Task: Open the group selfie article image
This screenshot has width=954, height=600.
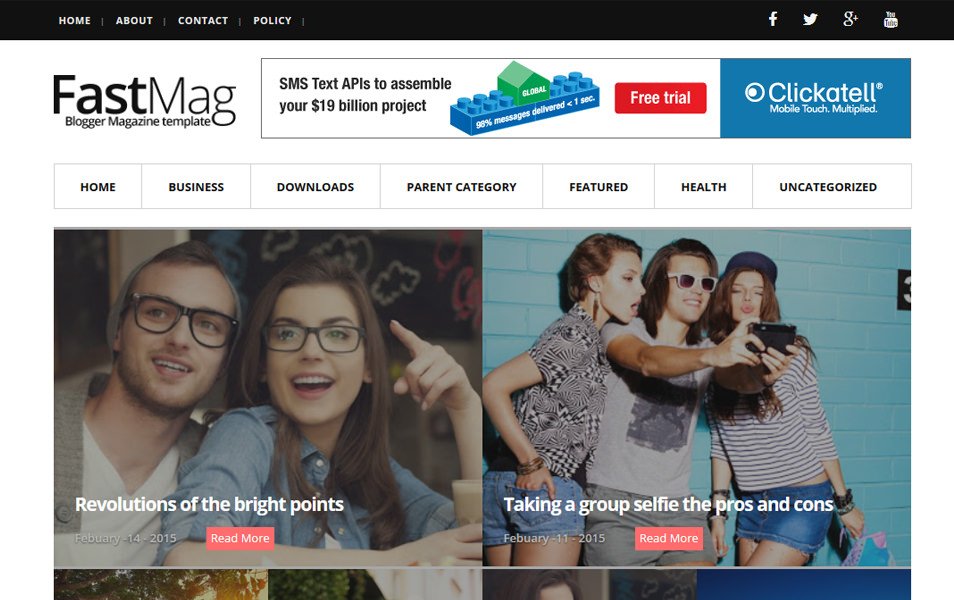Action: (x=697, y=398)
